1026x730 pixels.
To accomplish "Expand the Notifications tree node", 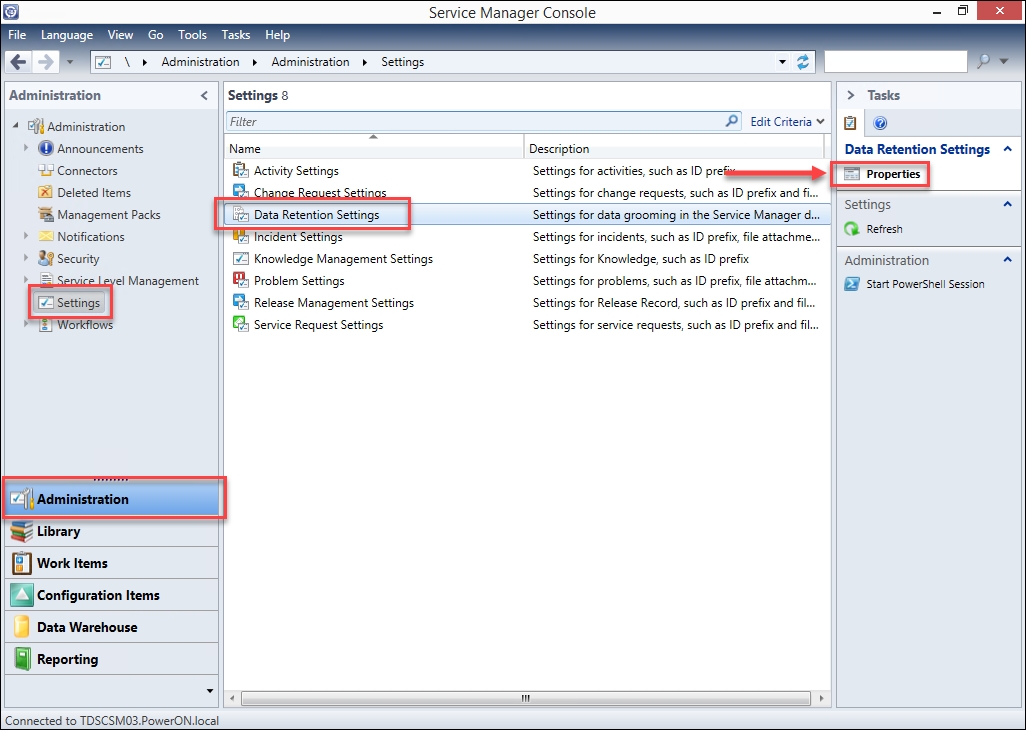I will (x=26, y=235).
